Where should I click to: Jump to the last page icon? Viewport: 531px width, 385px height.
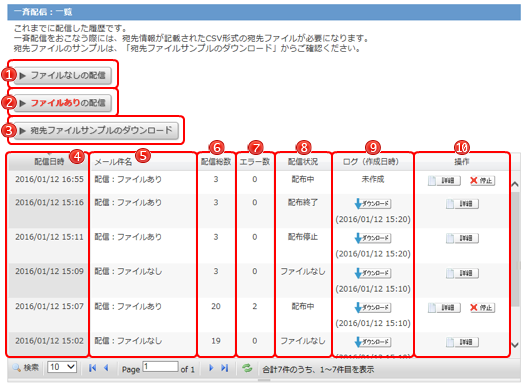tap(225, 368)
